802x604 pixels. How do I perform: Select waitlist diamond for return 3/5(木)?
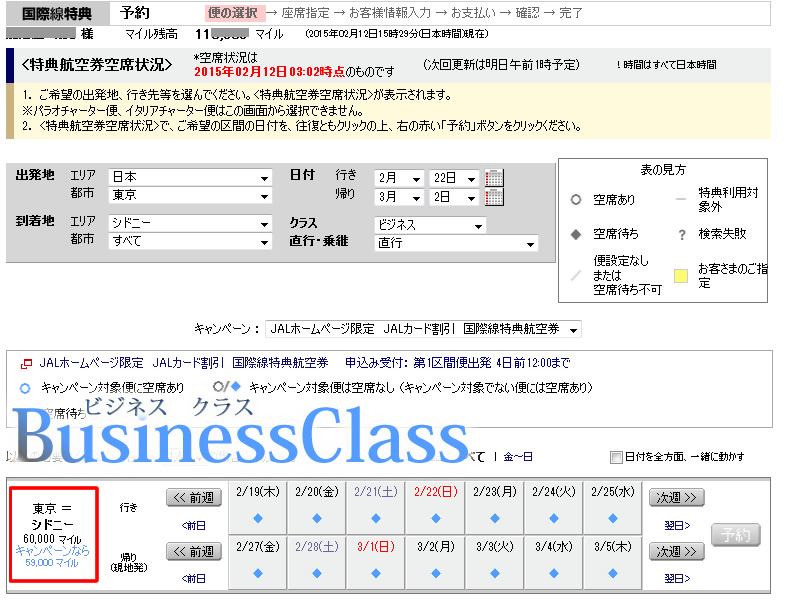613,573
